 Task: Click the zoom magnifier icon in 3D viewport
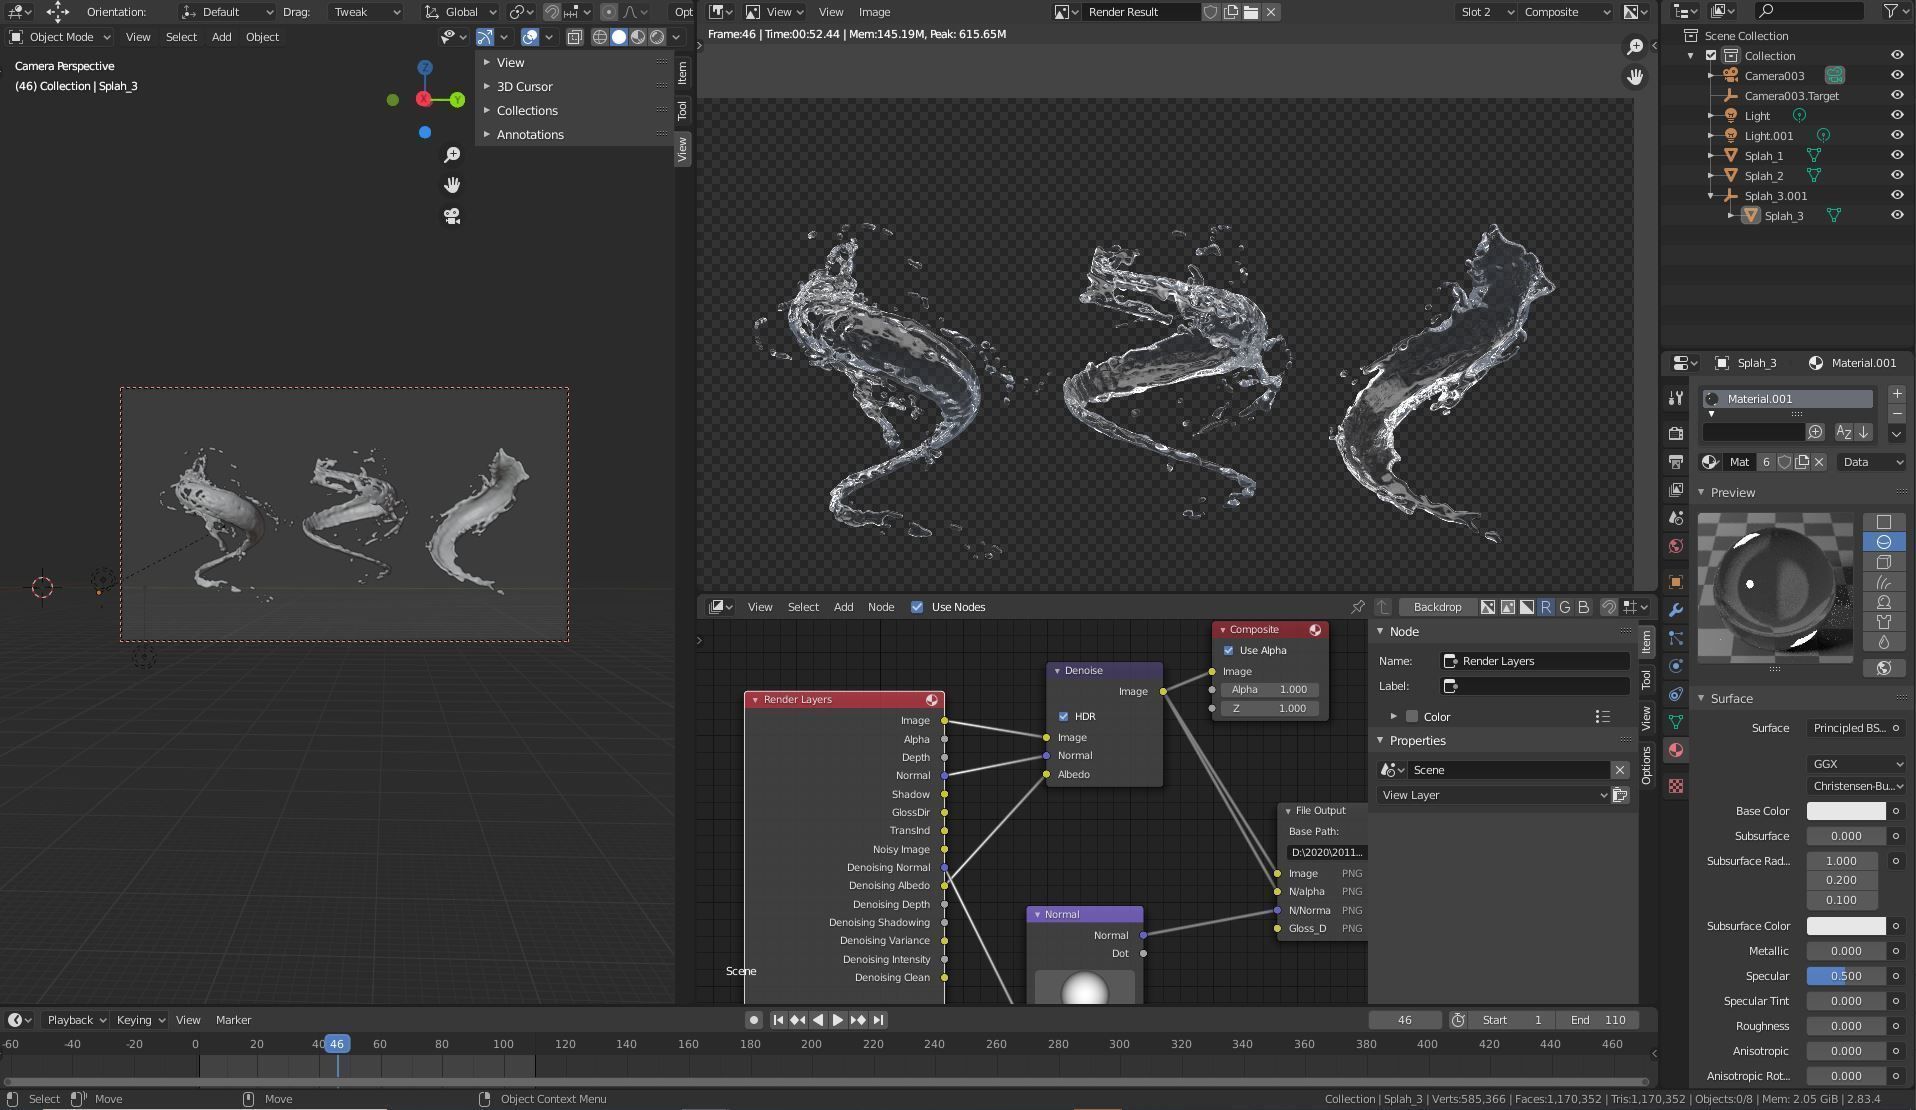452,155
